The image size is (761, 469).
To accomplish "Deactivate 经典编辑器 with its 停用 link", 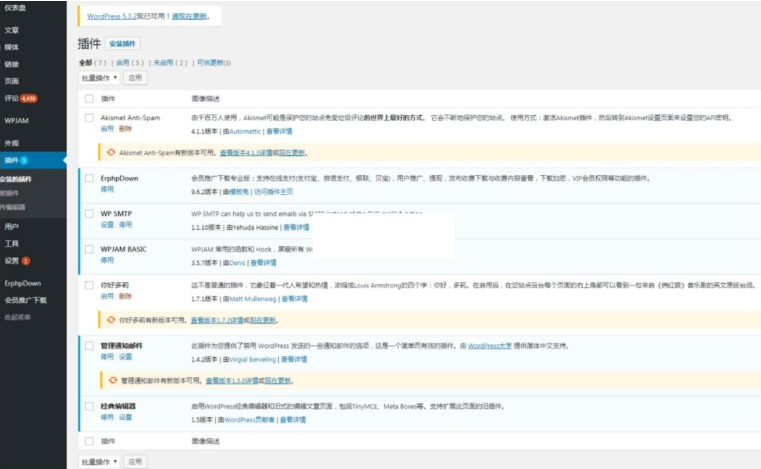I will tap(107, 418).
